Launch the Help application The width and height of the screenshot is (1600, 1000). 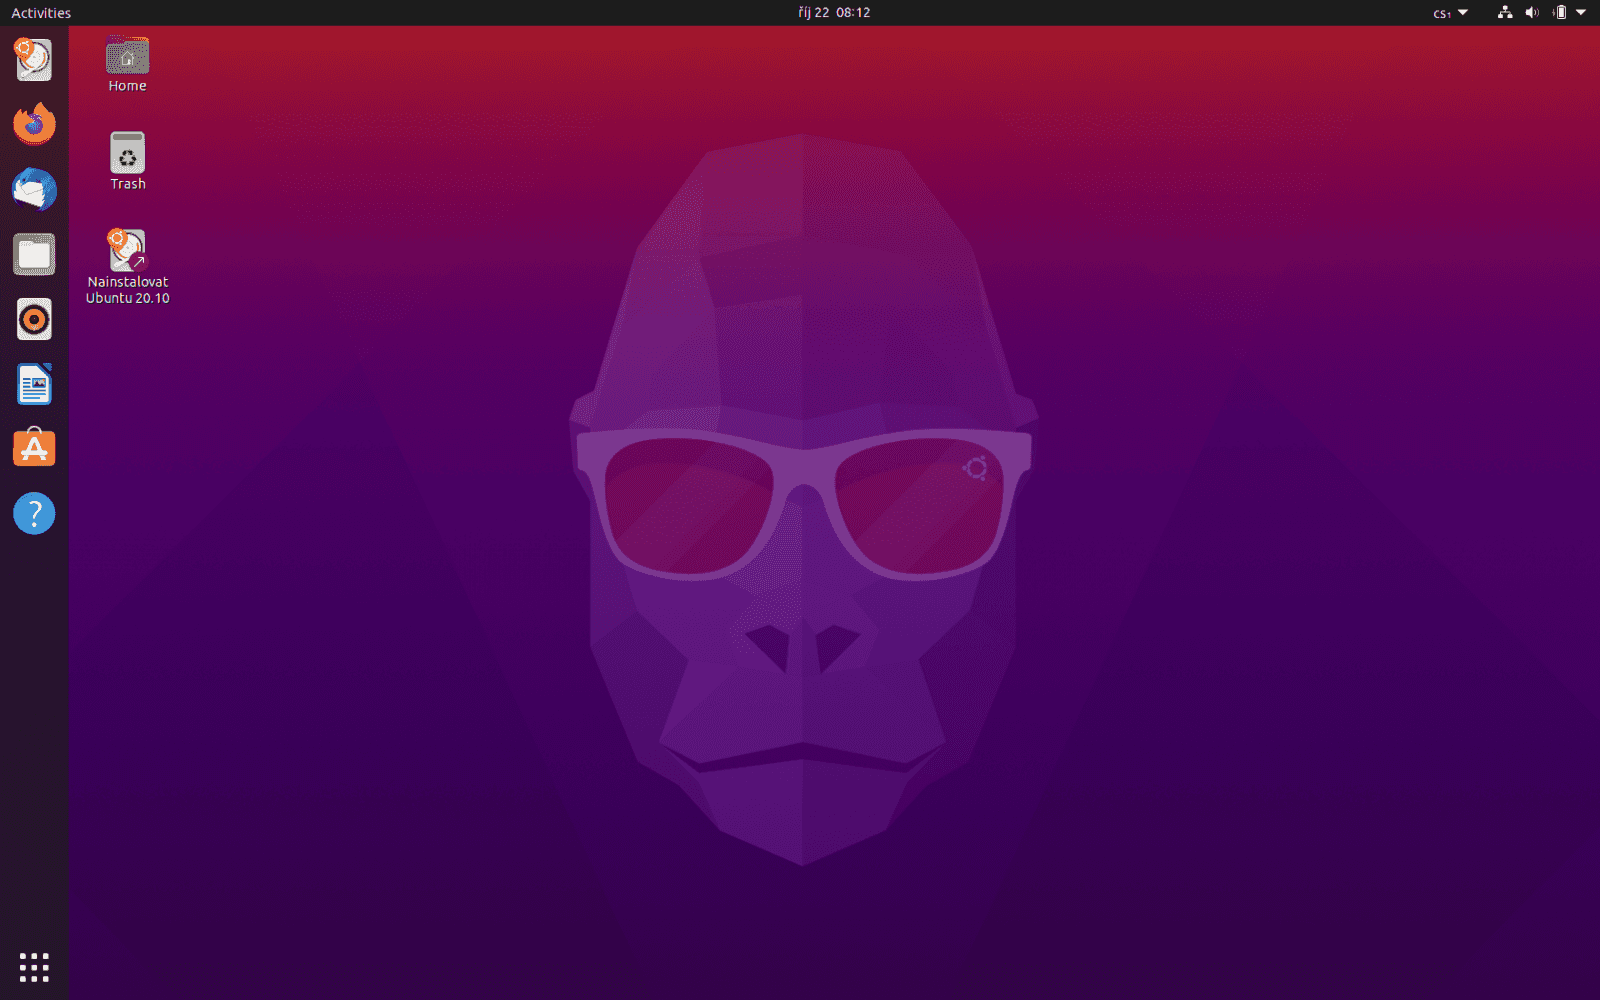coord(33,513)
